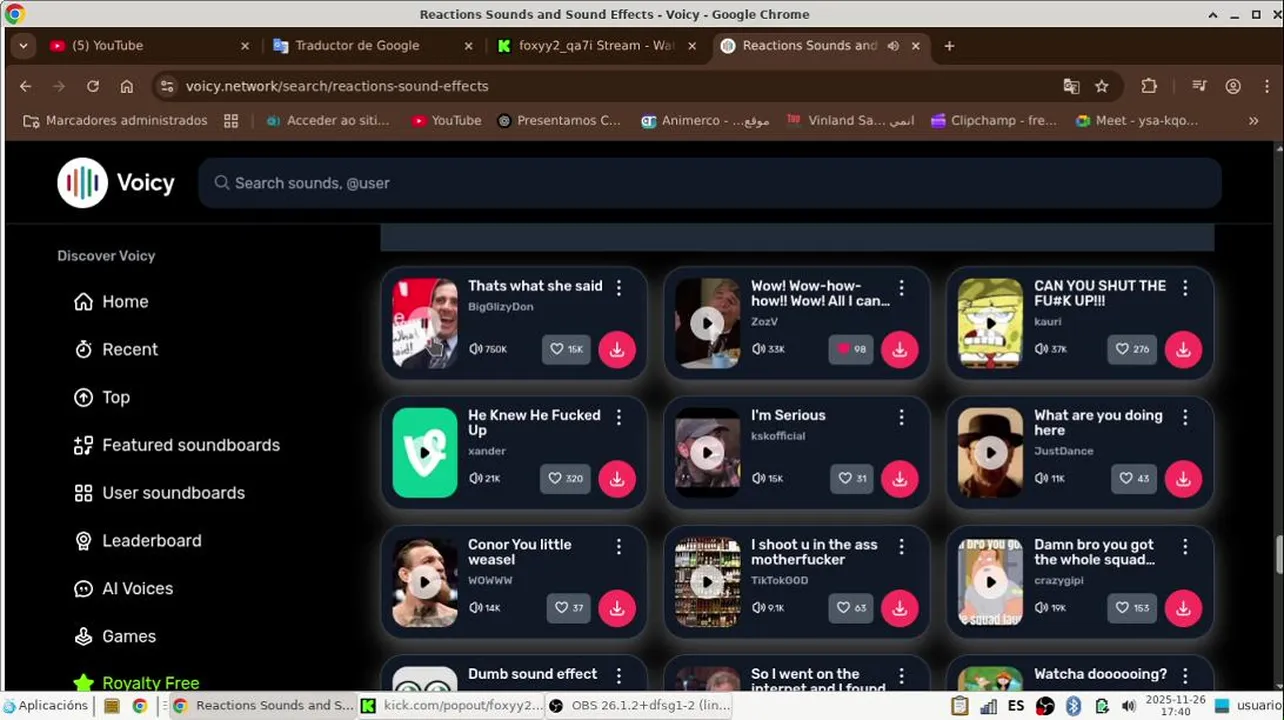Open YouTube bookmark in bookmarks bar
The height and width of the screenshot is (720, 1284).
446,120
